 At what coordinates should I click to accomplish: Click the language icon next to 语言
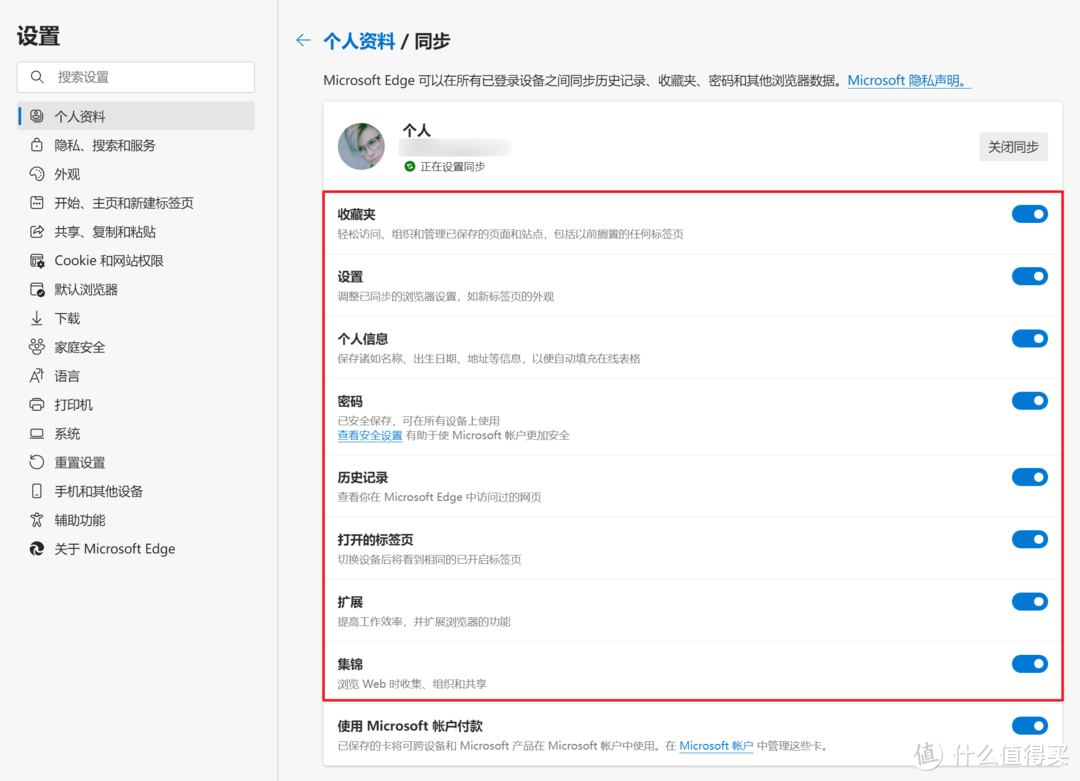click(37, 375)
